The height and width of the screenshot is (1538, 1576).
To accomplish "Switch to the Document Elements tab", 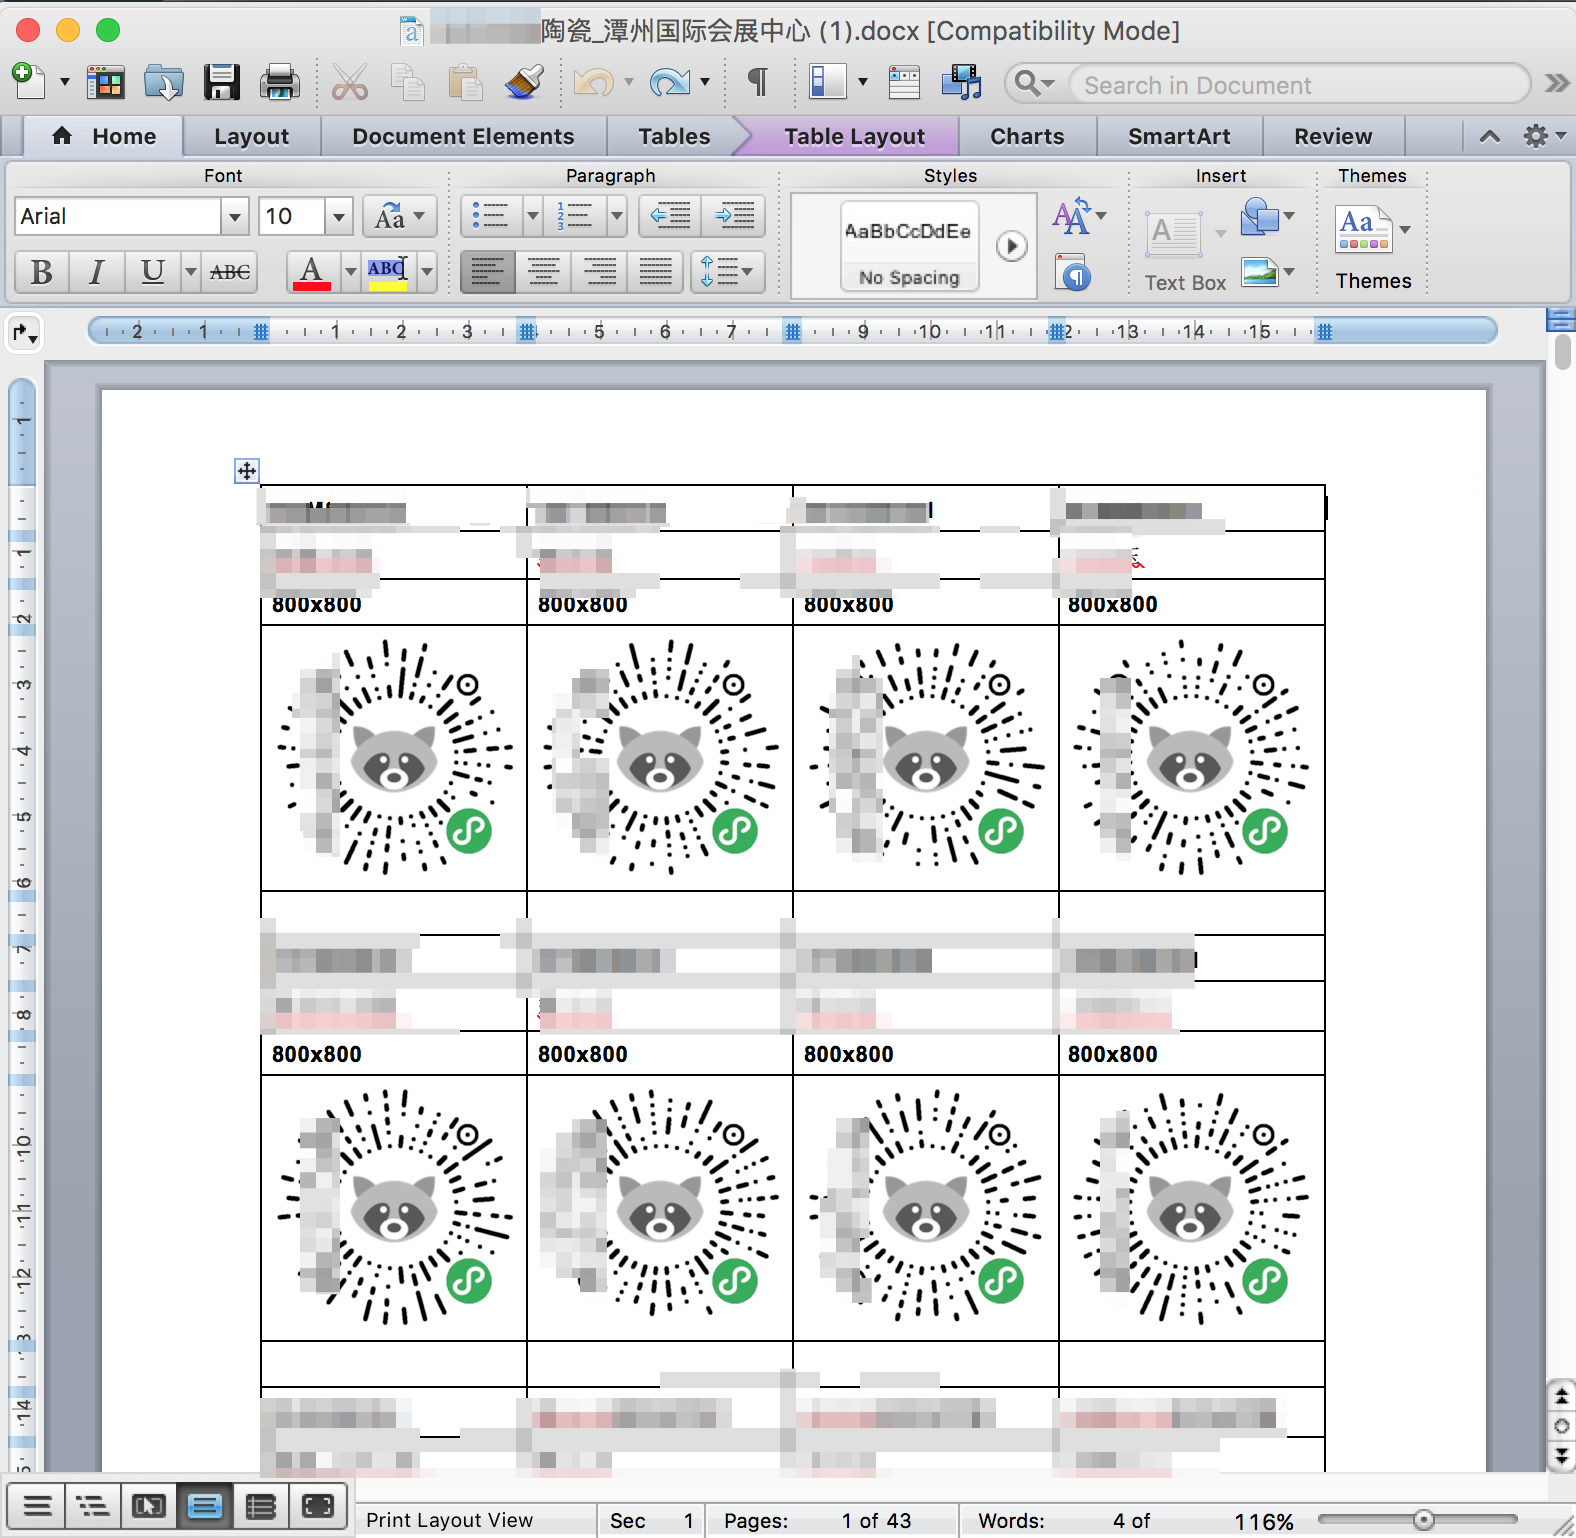I will (x=463, y=137).
